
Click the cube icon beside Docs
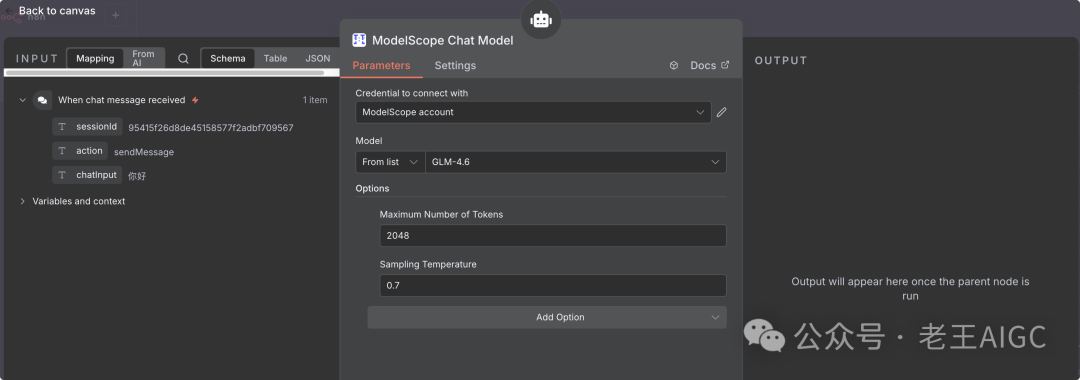coord(674,65)
